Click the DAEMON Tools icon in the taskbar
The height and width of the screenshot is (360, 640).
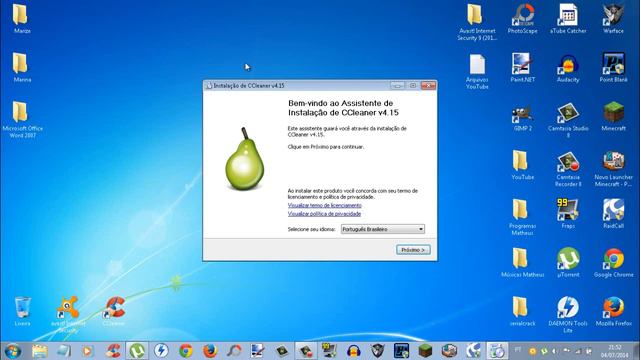161,351
